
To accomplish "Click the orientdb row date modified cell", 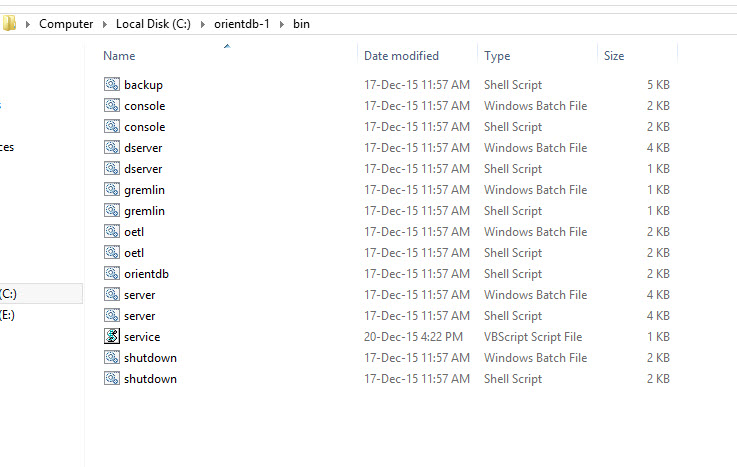I will [417, 274].
